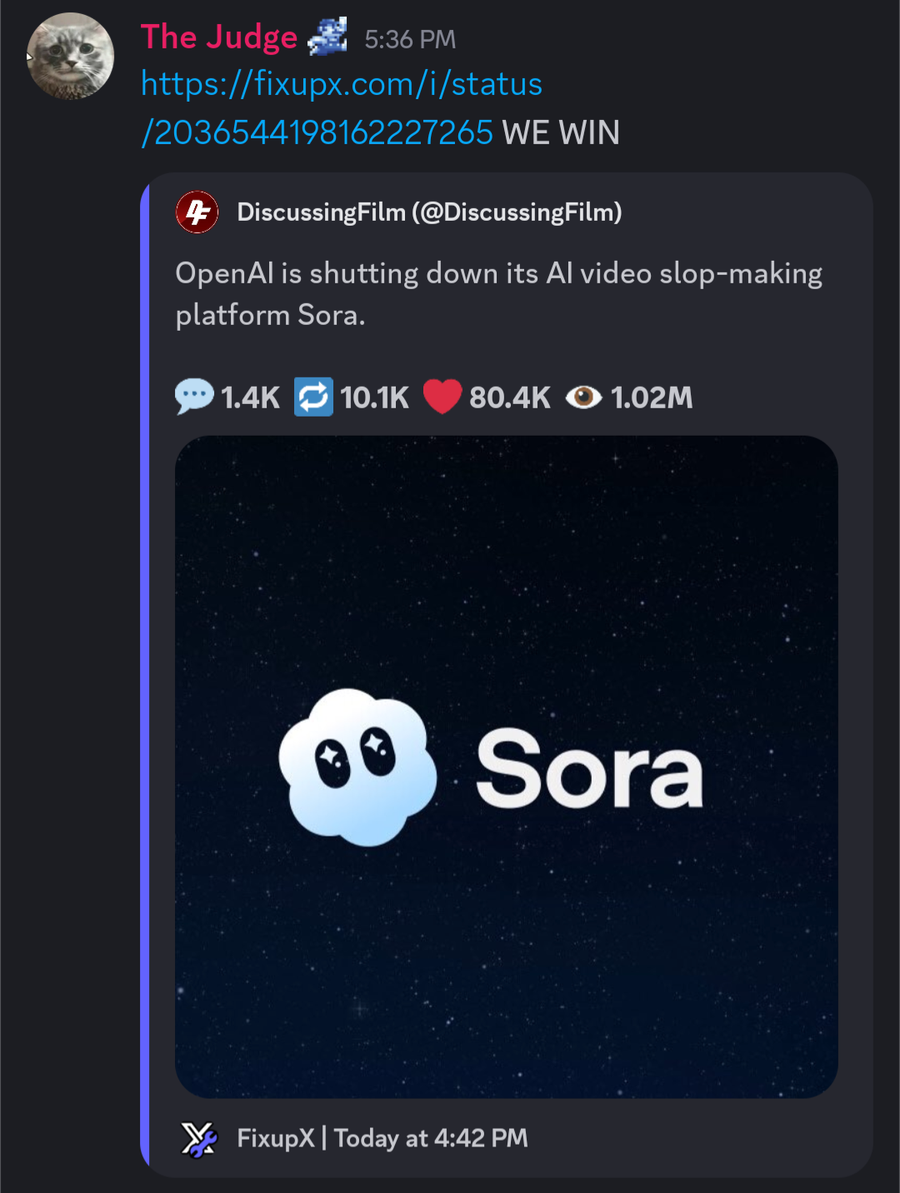Click the blue retweet arrows icon
Image resolution: width=900 pixels, height=1193 pixels.
[x=313, y=397]
